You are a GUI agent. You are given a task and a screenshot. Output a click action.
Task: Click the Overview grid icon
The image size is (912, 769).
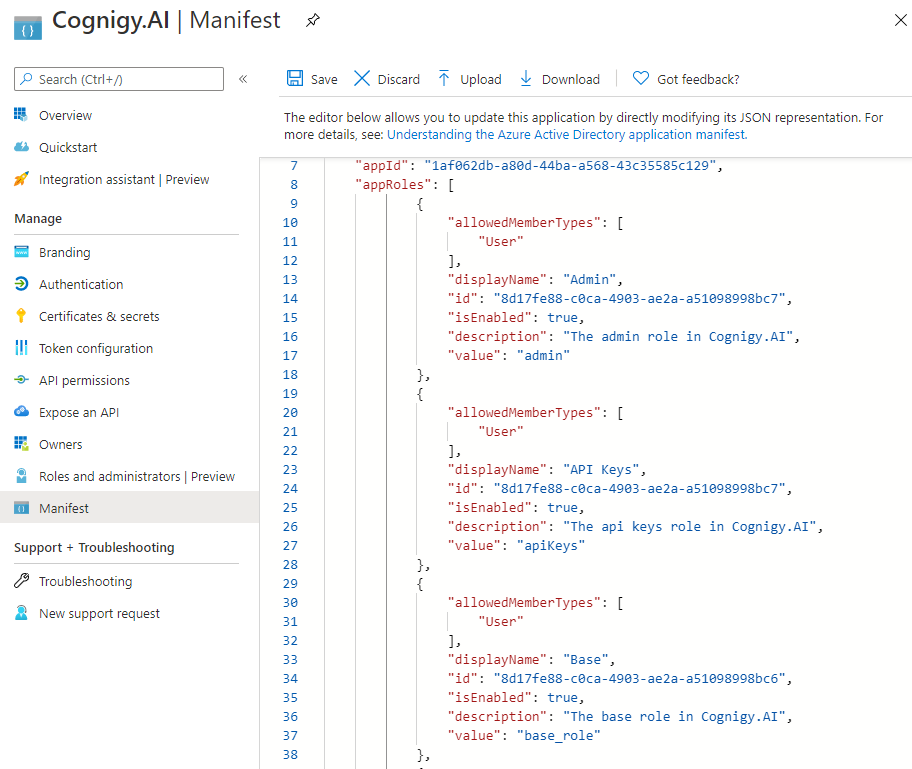(x=21, y=115)
